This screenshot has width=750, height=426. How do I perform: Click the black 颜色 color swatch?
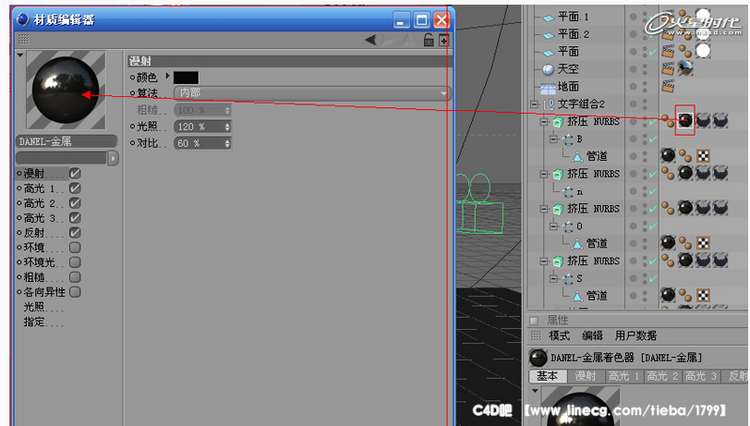click(x=186, y=78)
